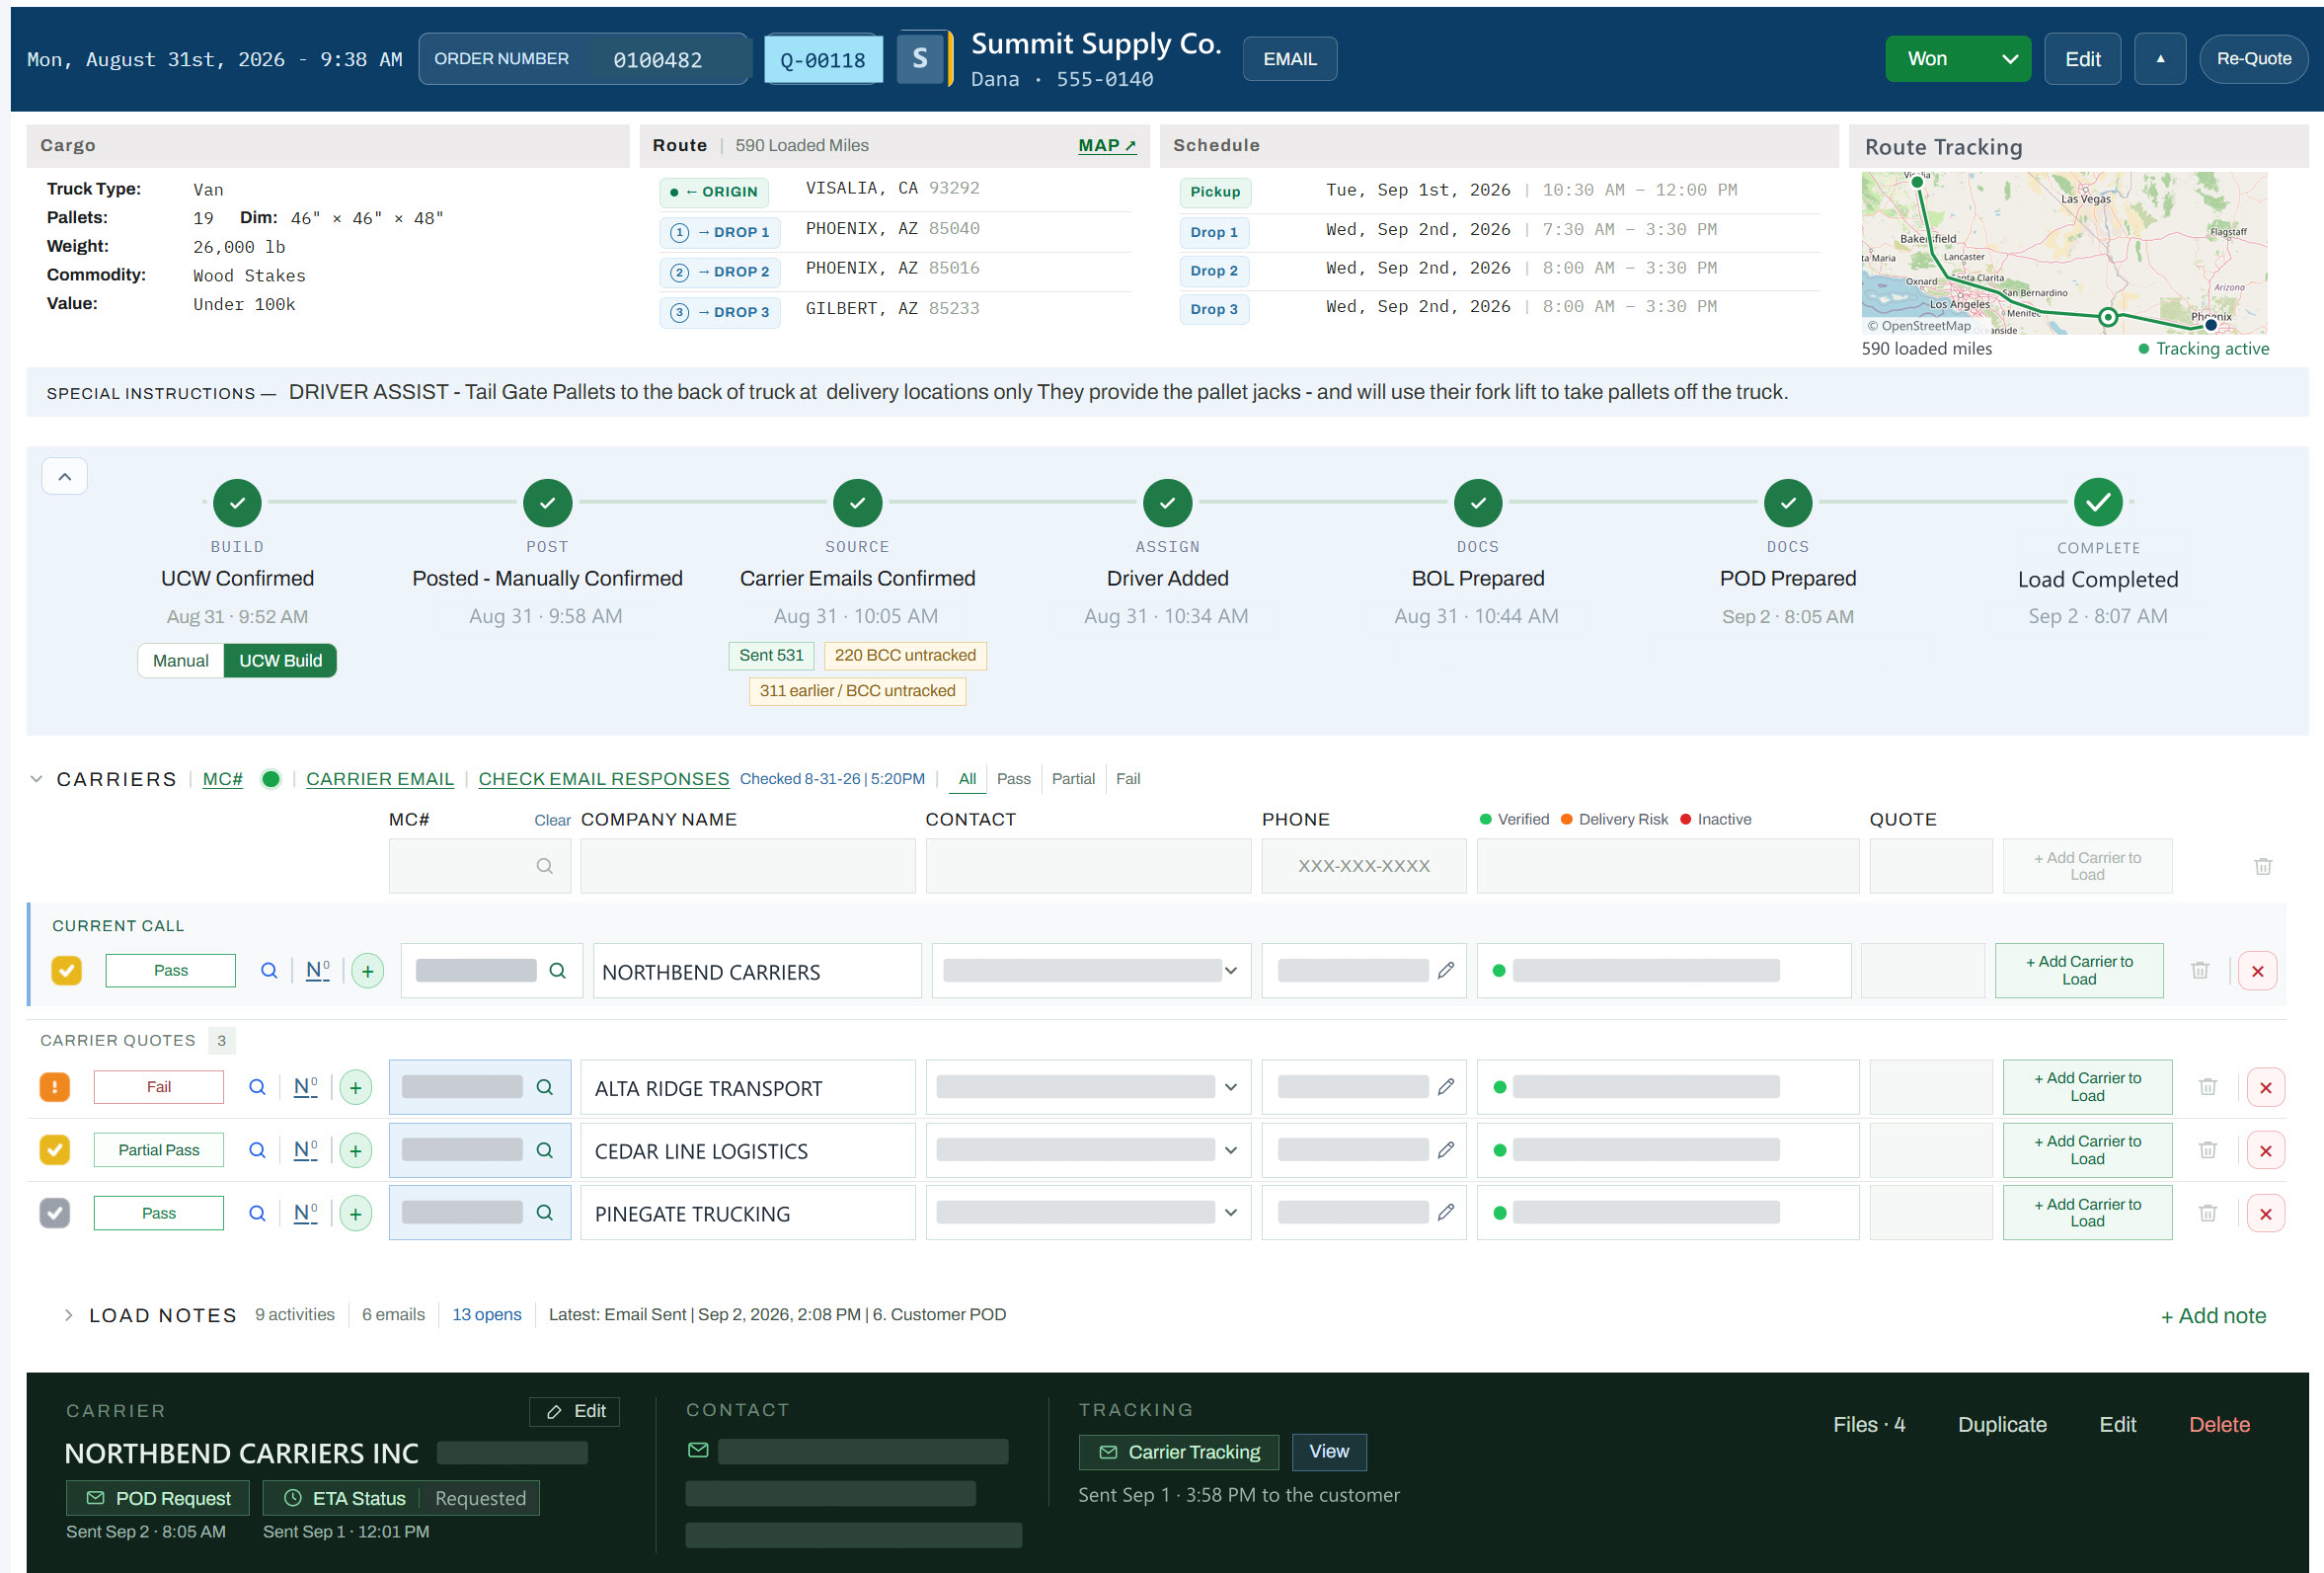Viewport: 2324px width, 1573px height.
Task: Edit phone pencil icon for Northbend Carriers
Action: coord(1445,970)
